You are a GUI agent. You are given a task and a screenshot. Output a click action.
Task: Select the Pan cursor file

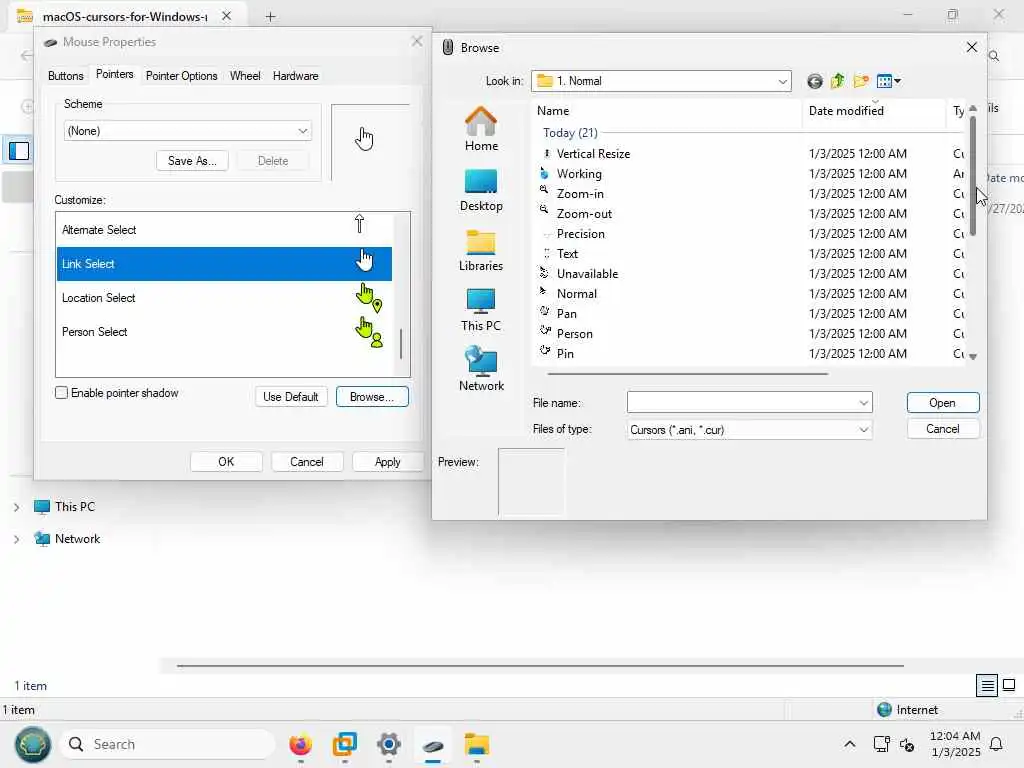pyautogui.click(x=566, y=314)
